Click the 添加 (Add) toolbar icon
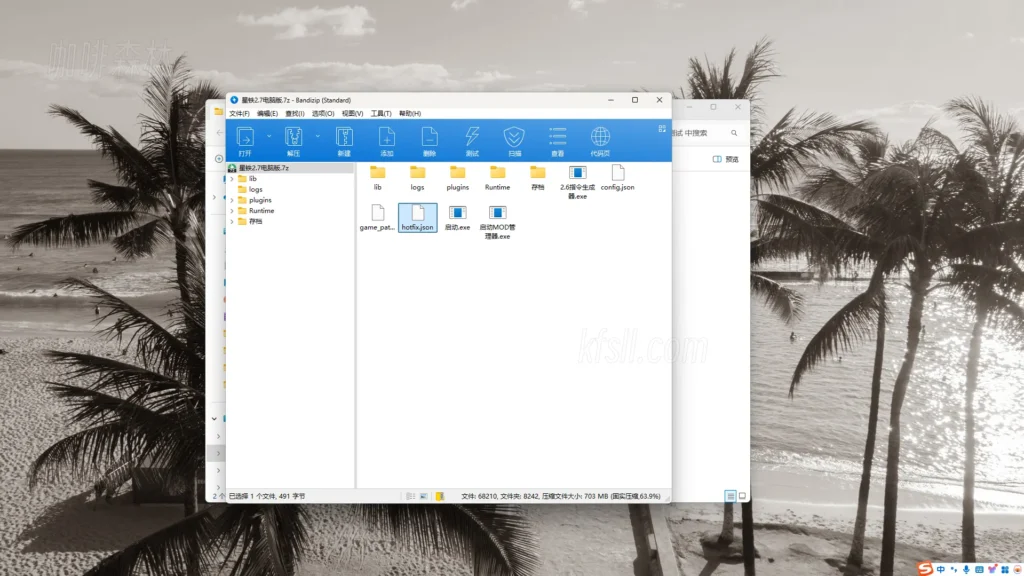The width and height of the screenshot is (1024, 576). pyautogui.click(x=387, y=138)
